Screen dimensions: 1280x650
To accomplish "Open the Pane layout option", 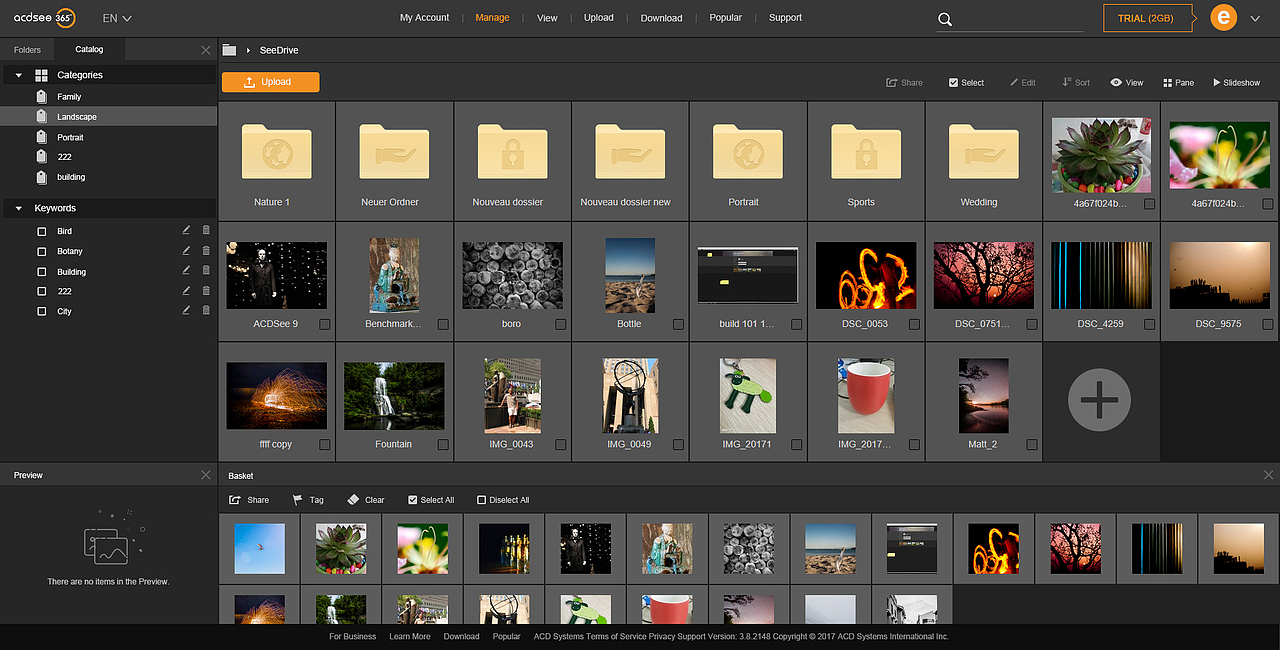I will point(1178,83).
